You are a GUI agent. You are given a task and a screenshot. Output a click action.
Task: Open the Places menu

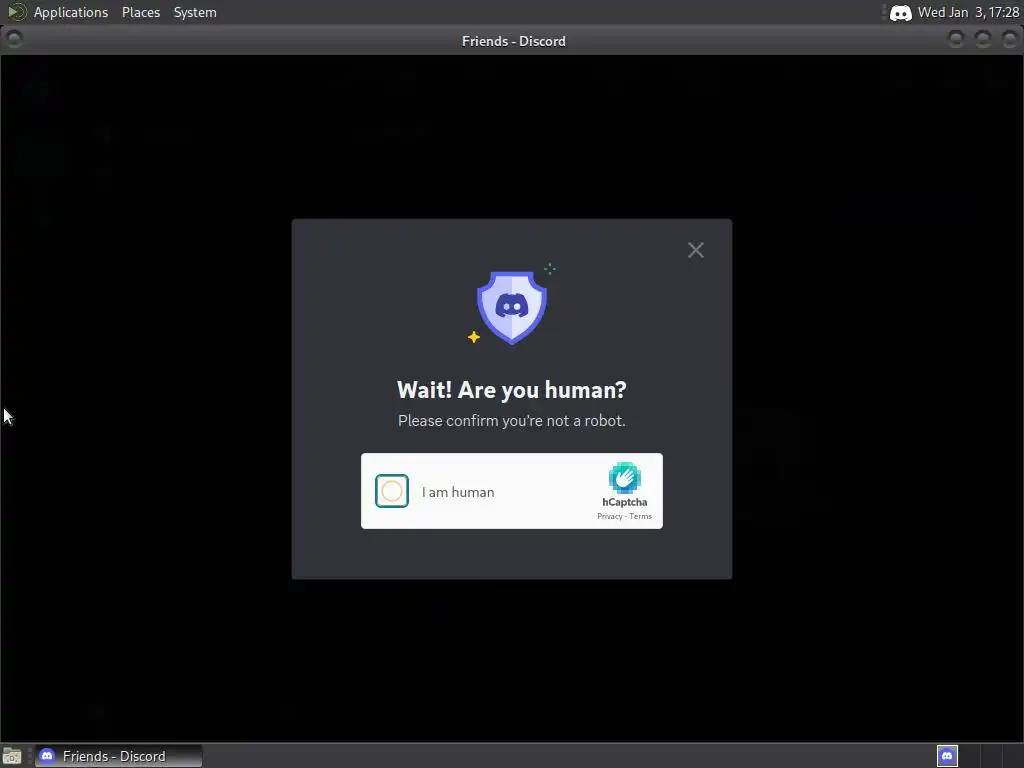pos(140,12)
